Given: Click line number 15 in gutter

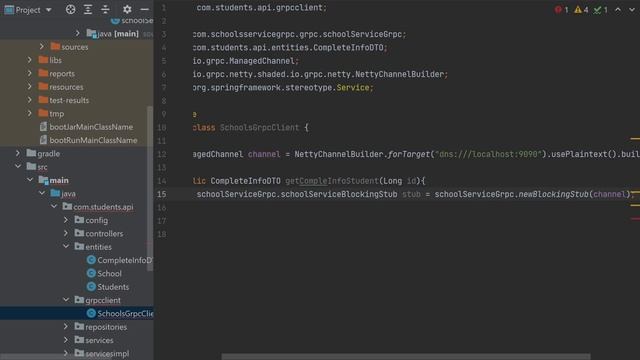Looking at the screenshot, I should 162,194.
